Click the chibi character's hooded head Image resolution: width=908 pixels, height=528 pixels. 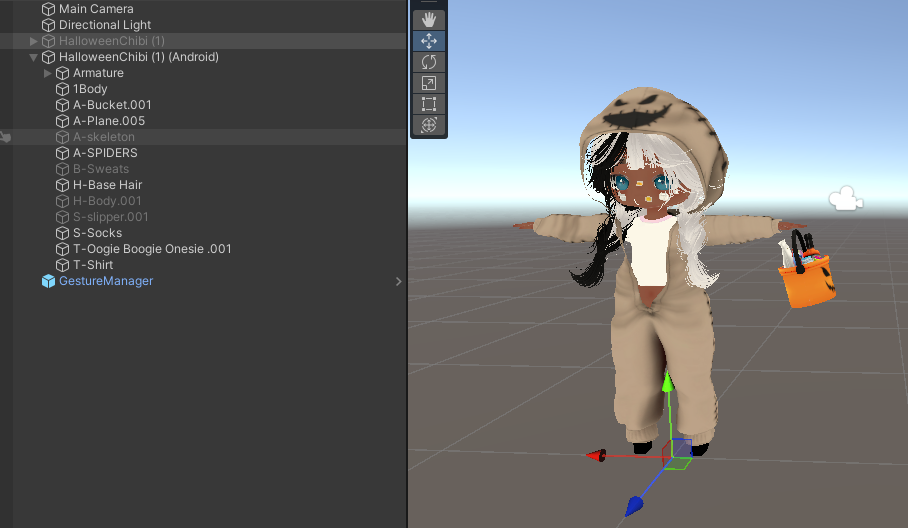tap(653, 151)
